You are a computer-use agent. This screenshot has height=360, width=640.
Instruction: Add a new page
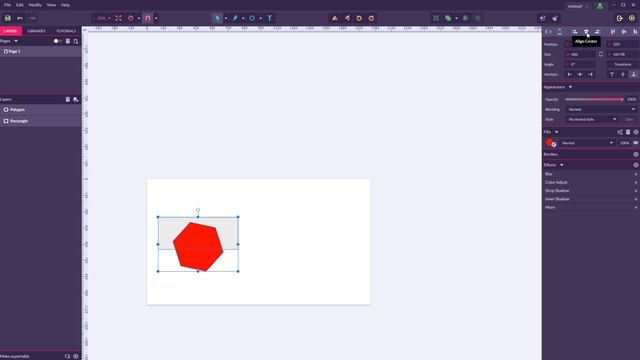coord(76,41)
